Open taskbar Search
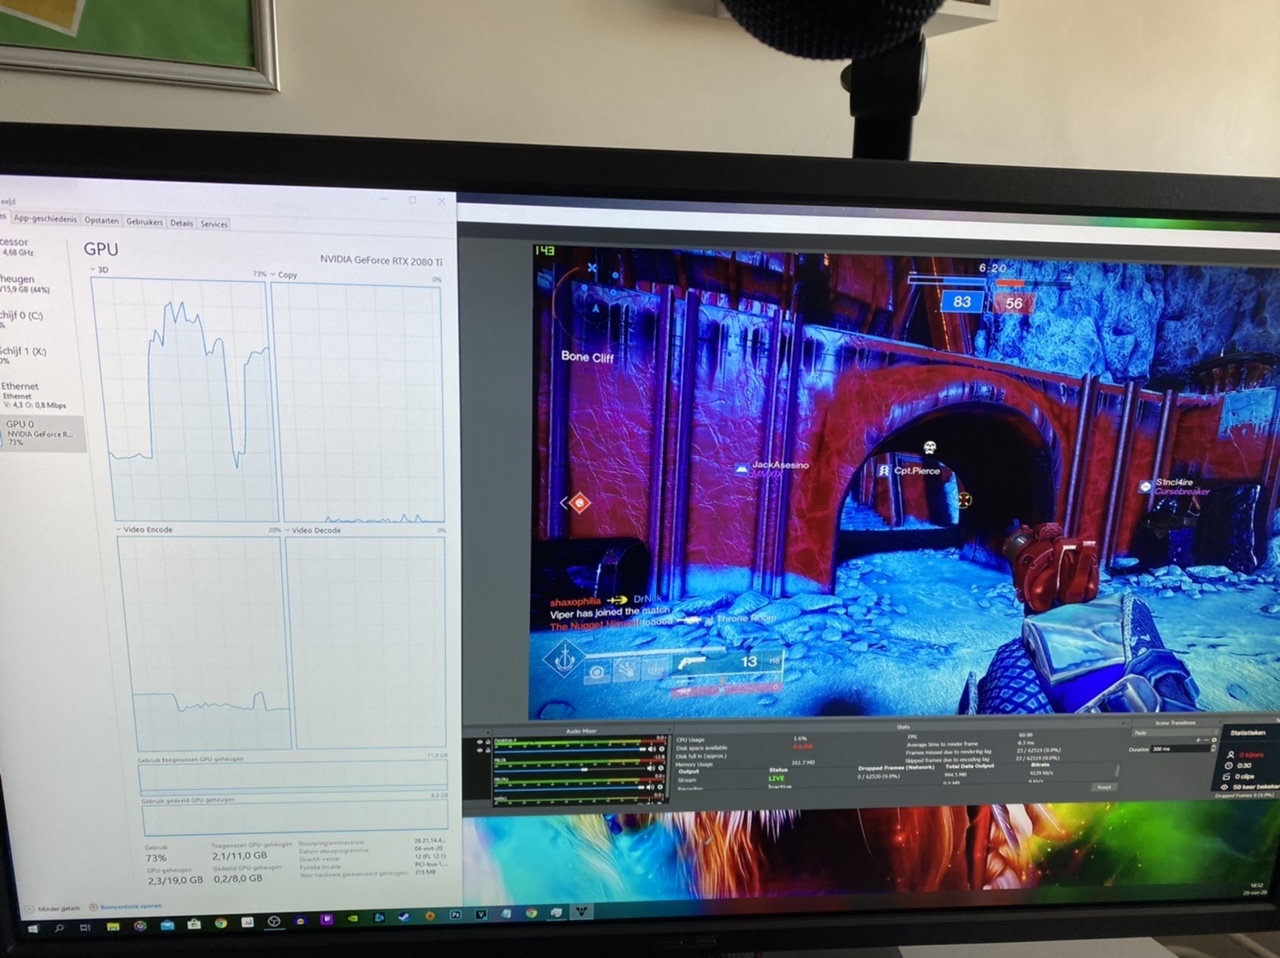This screenshot has height=958, width=1280. (59, 927)
